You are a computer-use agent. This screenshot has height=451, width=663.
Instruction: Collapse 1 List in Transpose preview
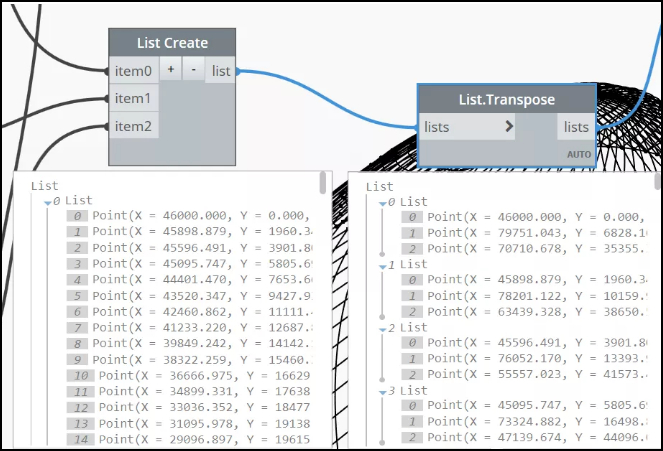coord(383,267)
